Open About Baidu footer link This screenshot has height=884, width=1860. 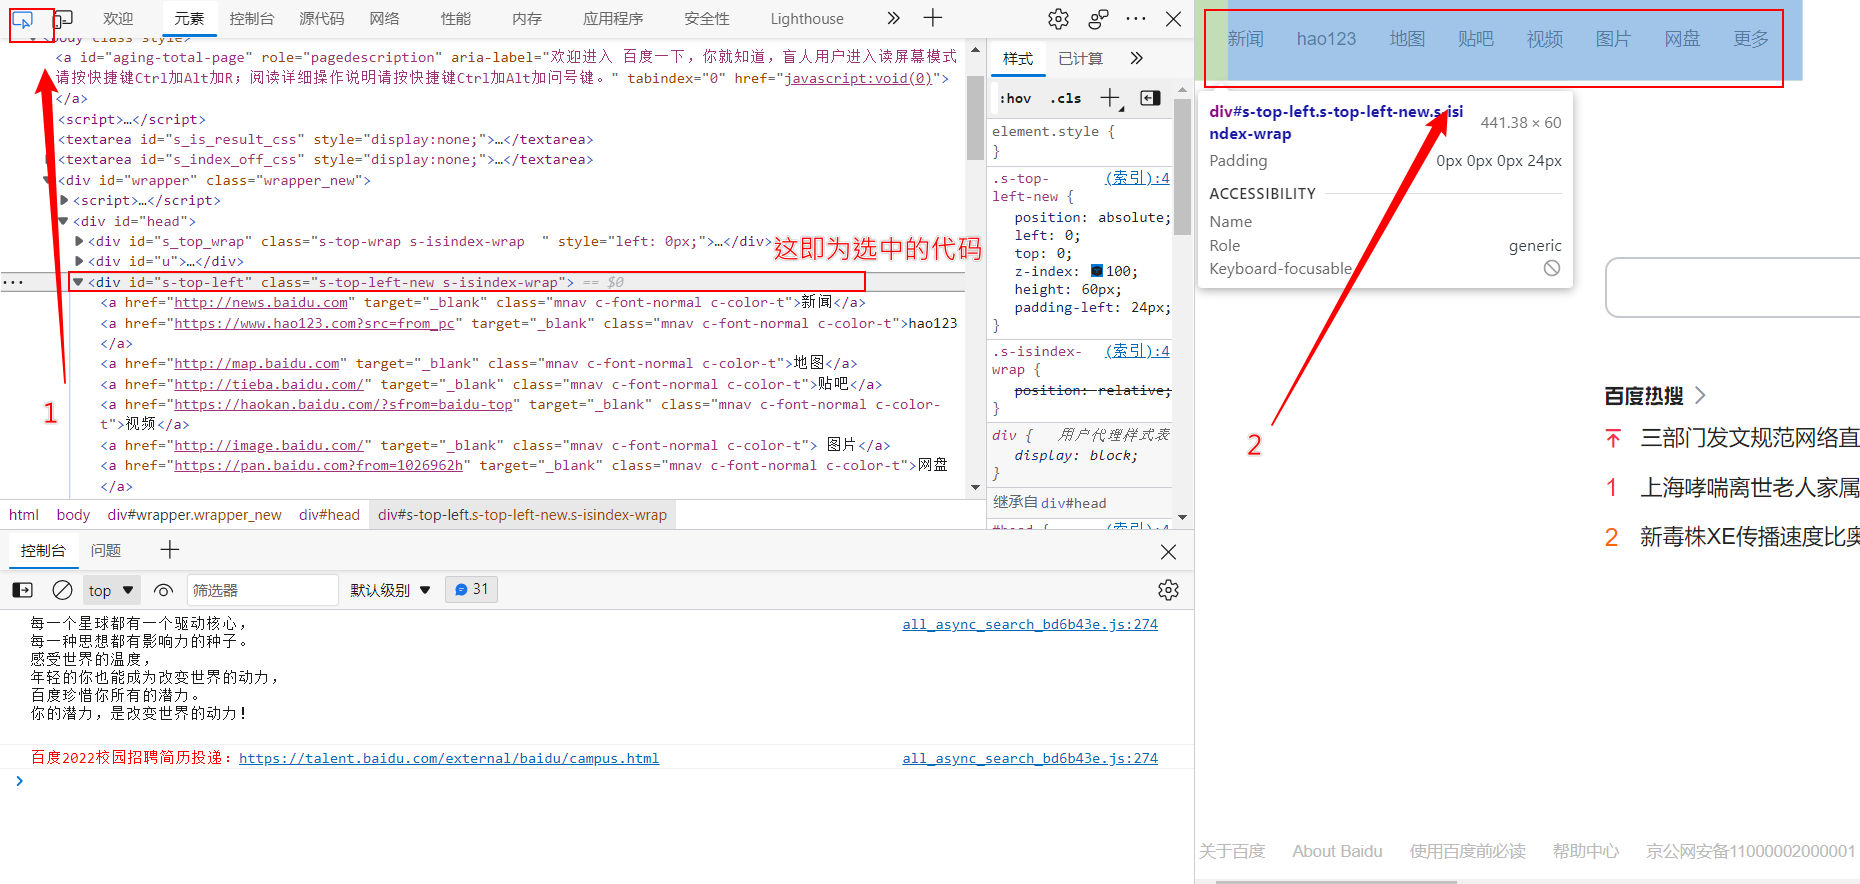point(1337,851)
